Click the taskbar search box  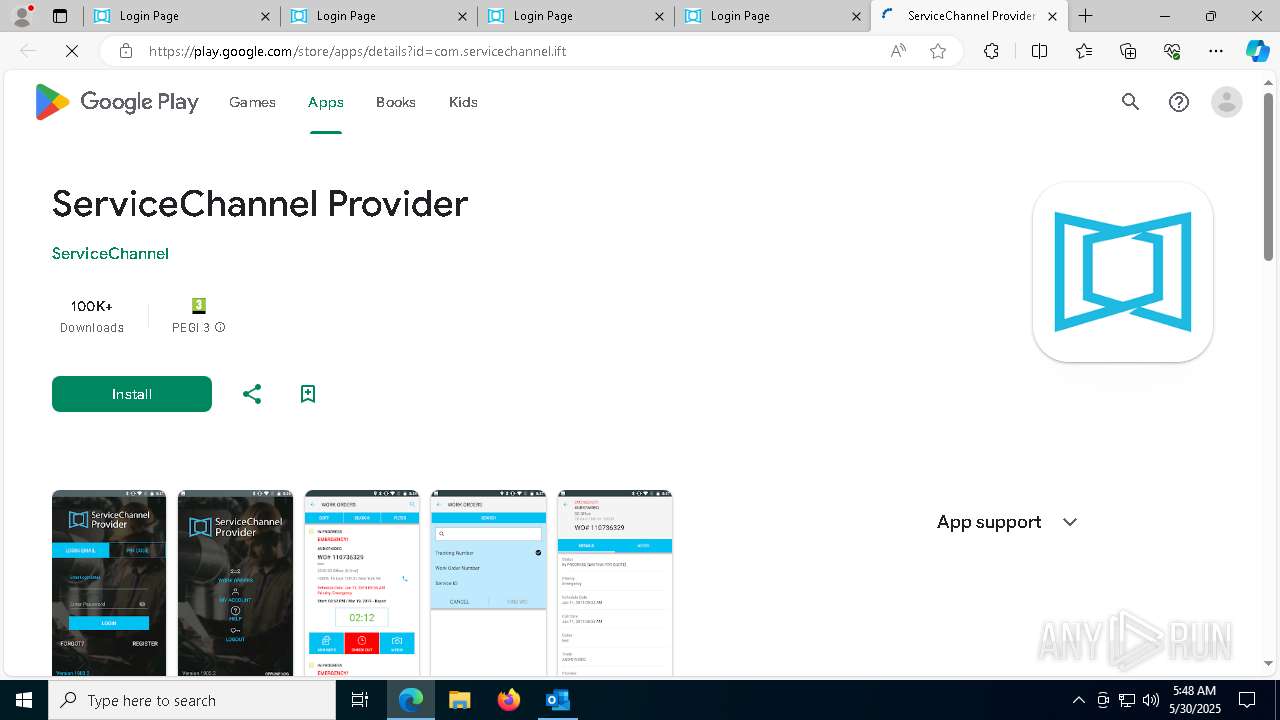192,700
